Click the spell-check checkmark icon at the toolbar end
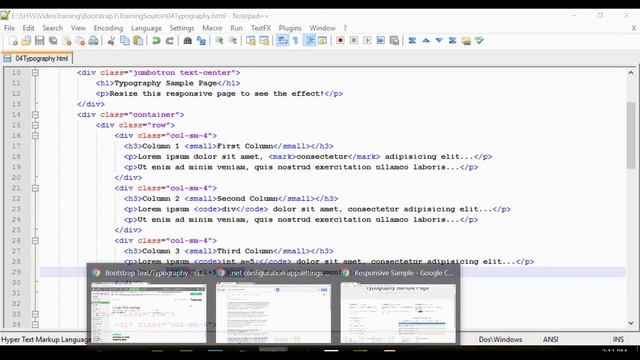Viewport: 640px width, 360px height. pyautogui.click(x=480, y=41)
